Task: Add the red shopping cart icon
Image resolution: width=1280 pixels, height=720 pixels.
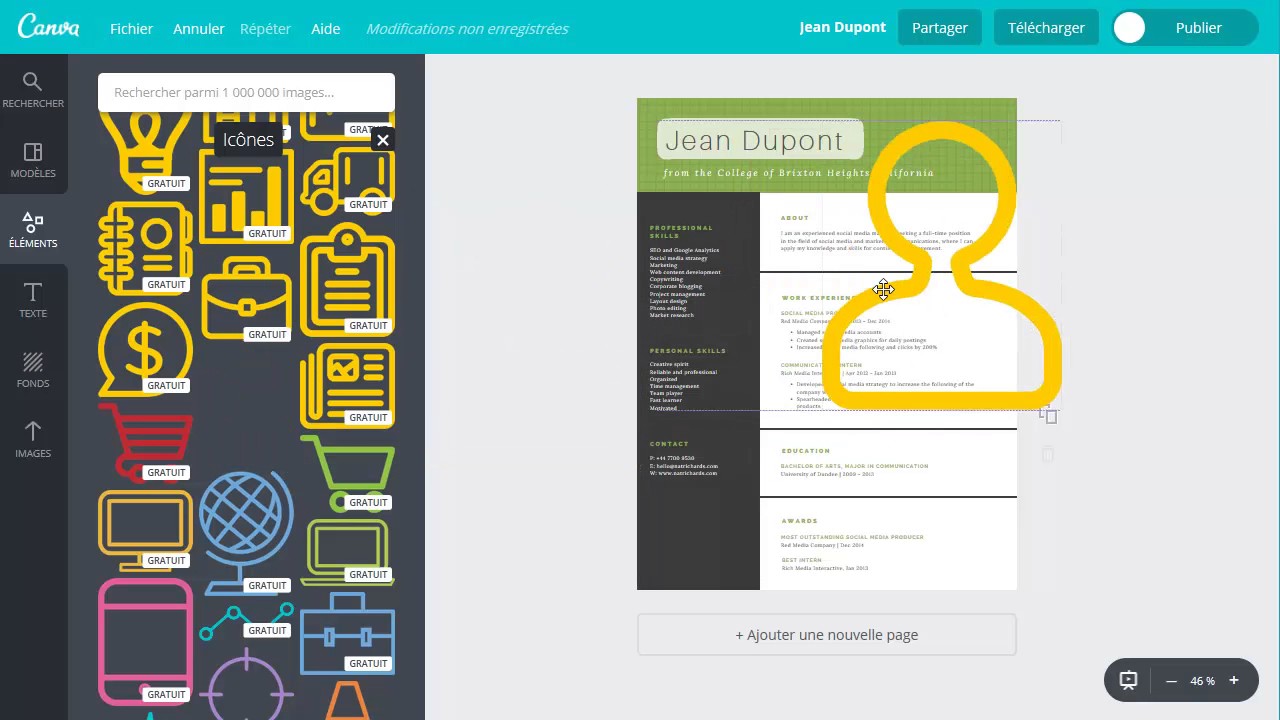Action: click(146, 442)
